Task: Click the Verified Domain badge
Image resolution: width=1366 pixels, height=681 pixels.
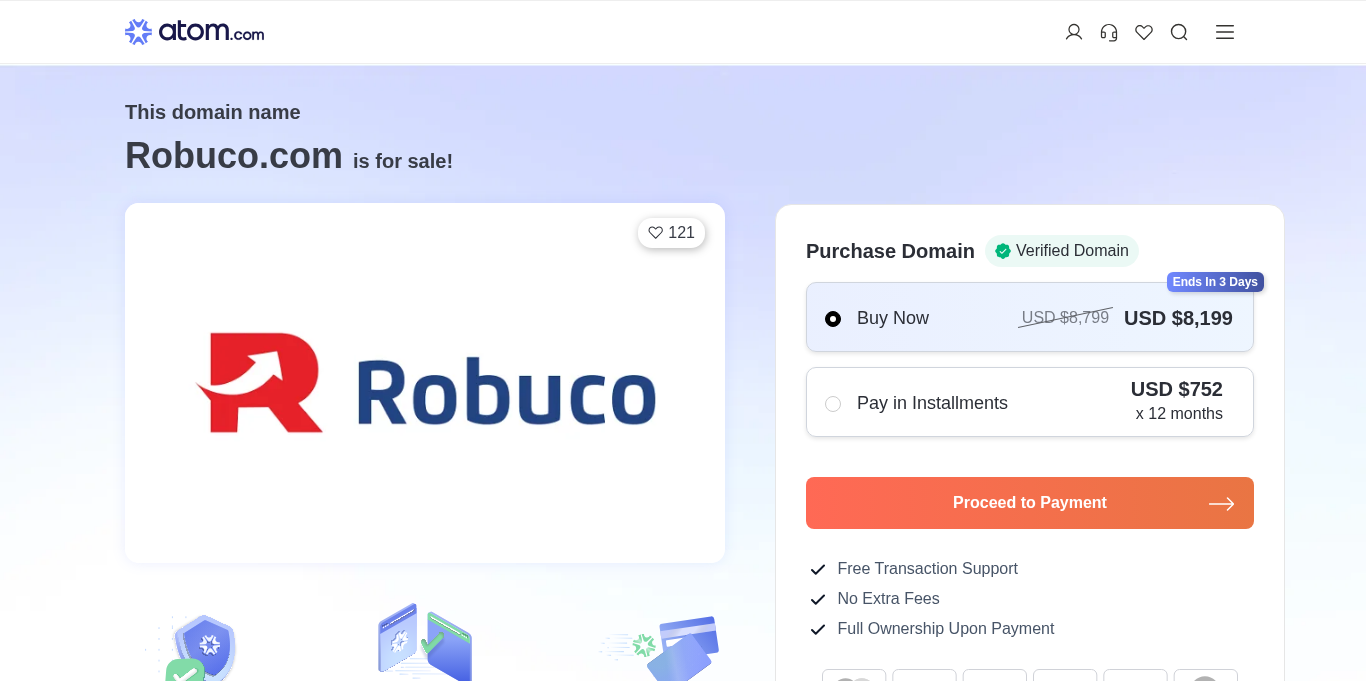Action: pos(1061,251)
